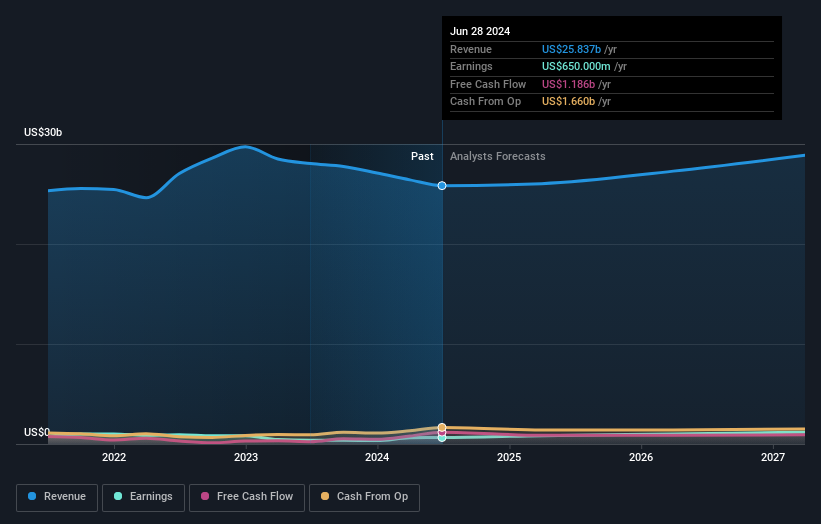Click the US$0 y-axis label

click(x=37, y=432)
